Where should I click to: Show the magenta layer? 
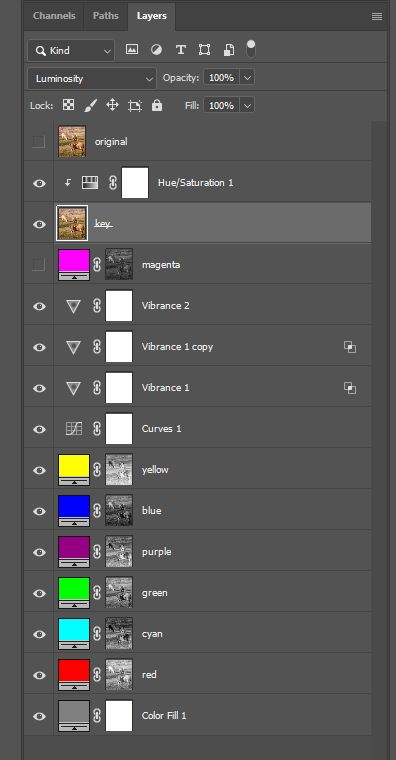pyautogui.click(x=39, y=265)
